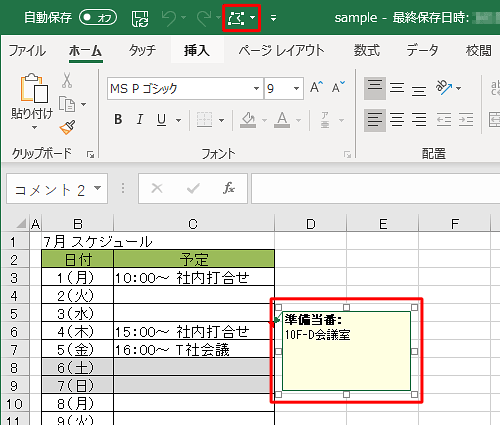Click the Redo arrow icon
This screenshot has width=500, height=425.
click(204, 18)
